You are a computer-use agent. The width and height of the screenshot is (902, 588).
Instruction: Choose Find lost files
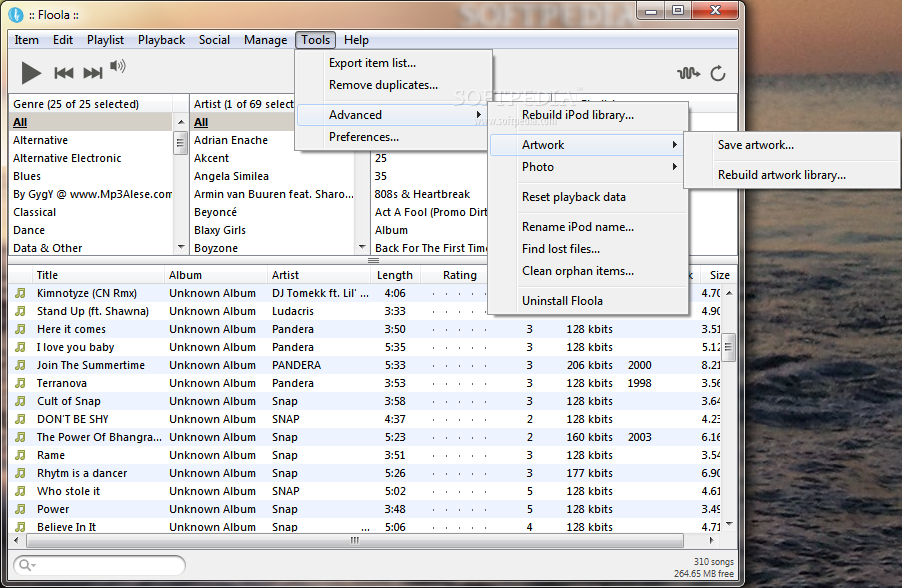click(588, 249)
